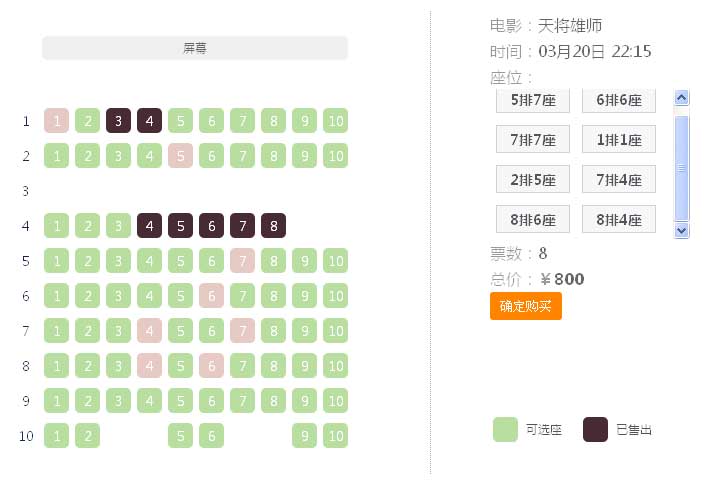Viewport: 723px width, 486px height.
Task: Toggle selected seat 1 in row 1
Action: click(56, 121)
